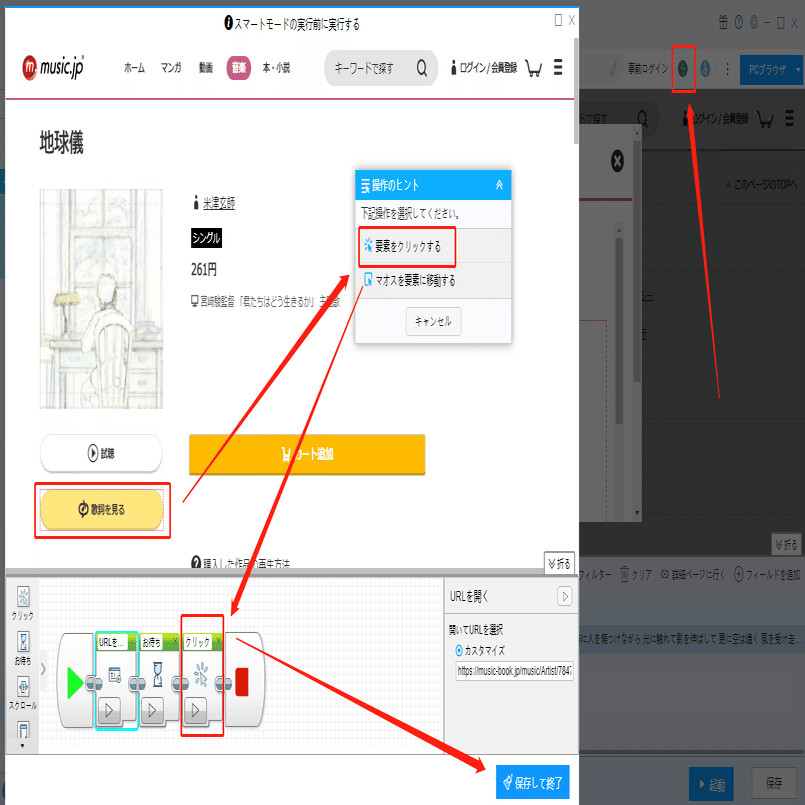Open the hamburger menu in dialog page
The image size is (805, 805).
[x=558, y=67]
